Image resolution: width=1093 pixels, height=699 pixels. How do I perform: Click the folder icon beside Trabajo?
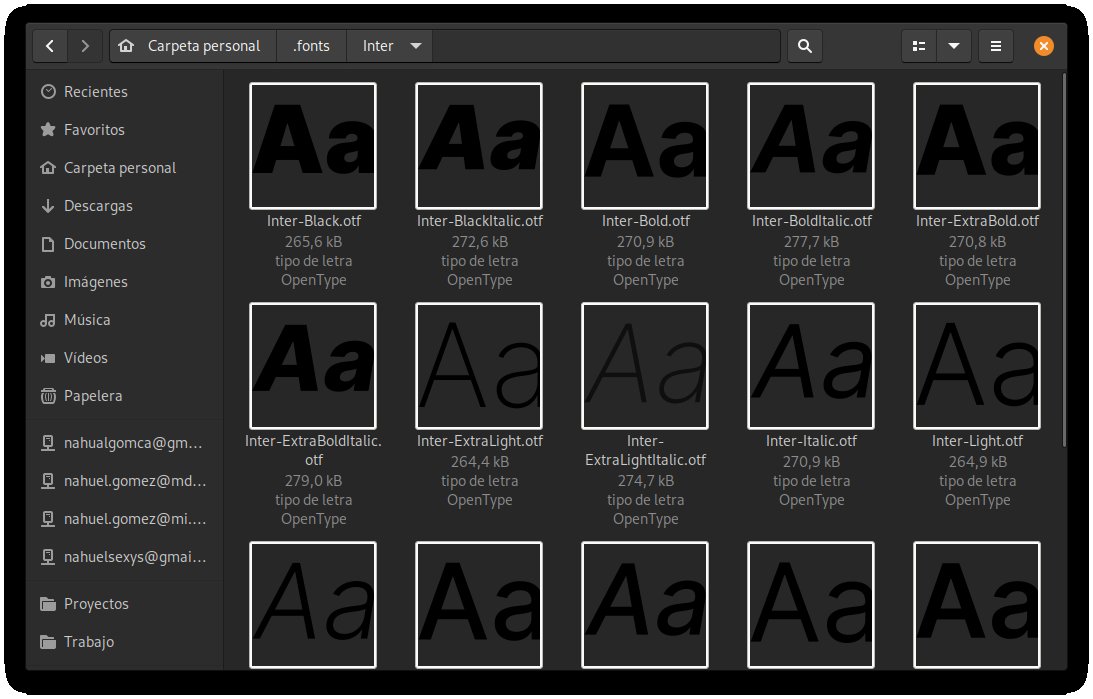(x=48, y=642)
